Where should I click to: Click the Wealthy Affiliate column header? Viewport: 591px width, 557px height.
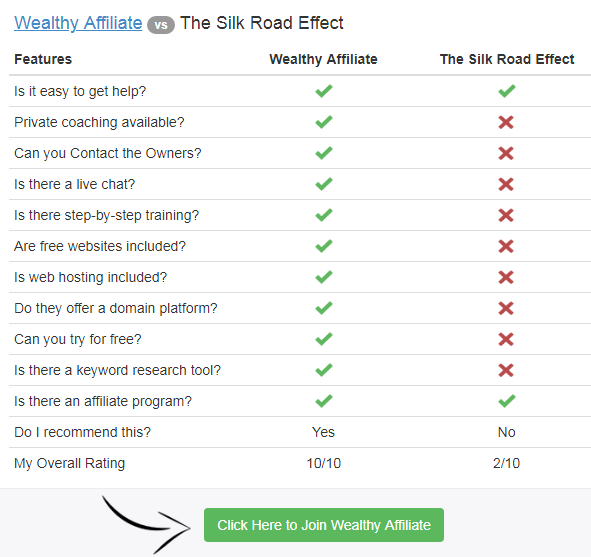[x=323, y=59]
